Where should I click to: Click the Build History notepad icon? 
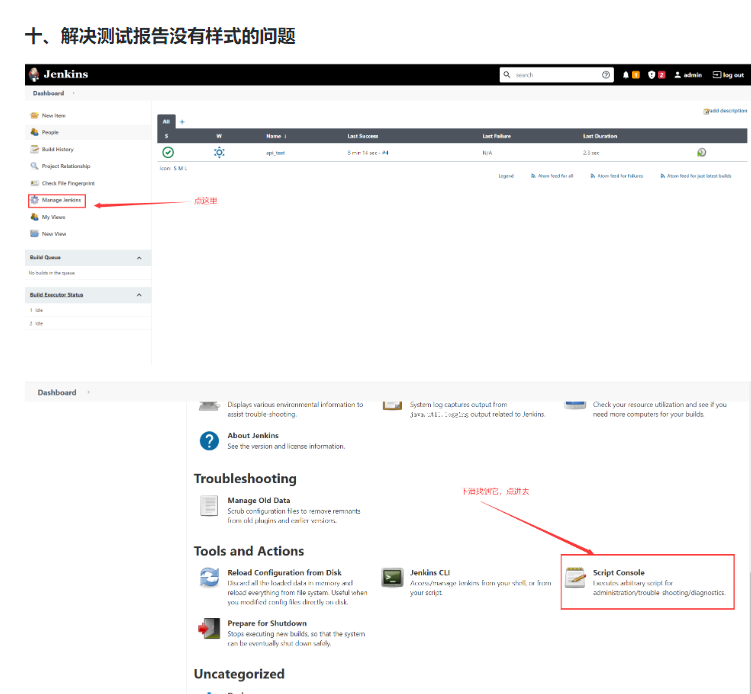(34, 149)
